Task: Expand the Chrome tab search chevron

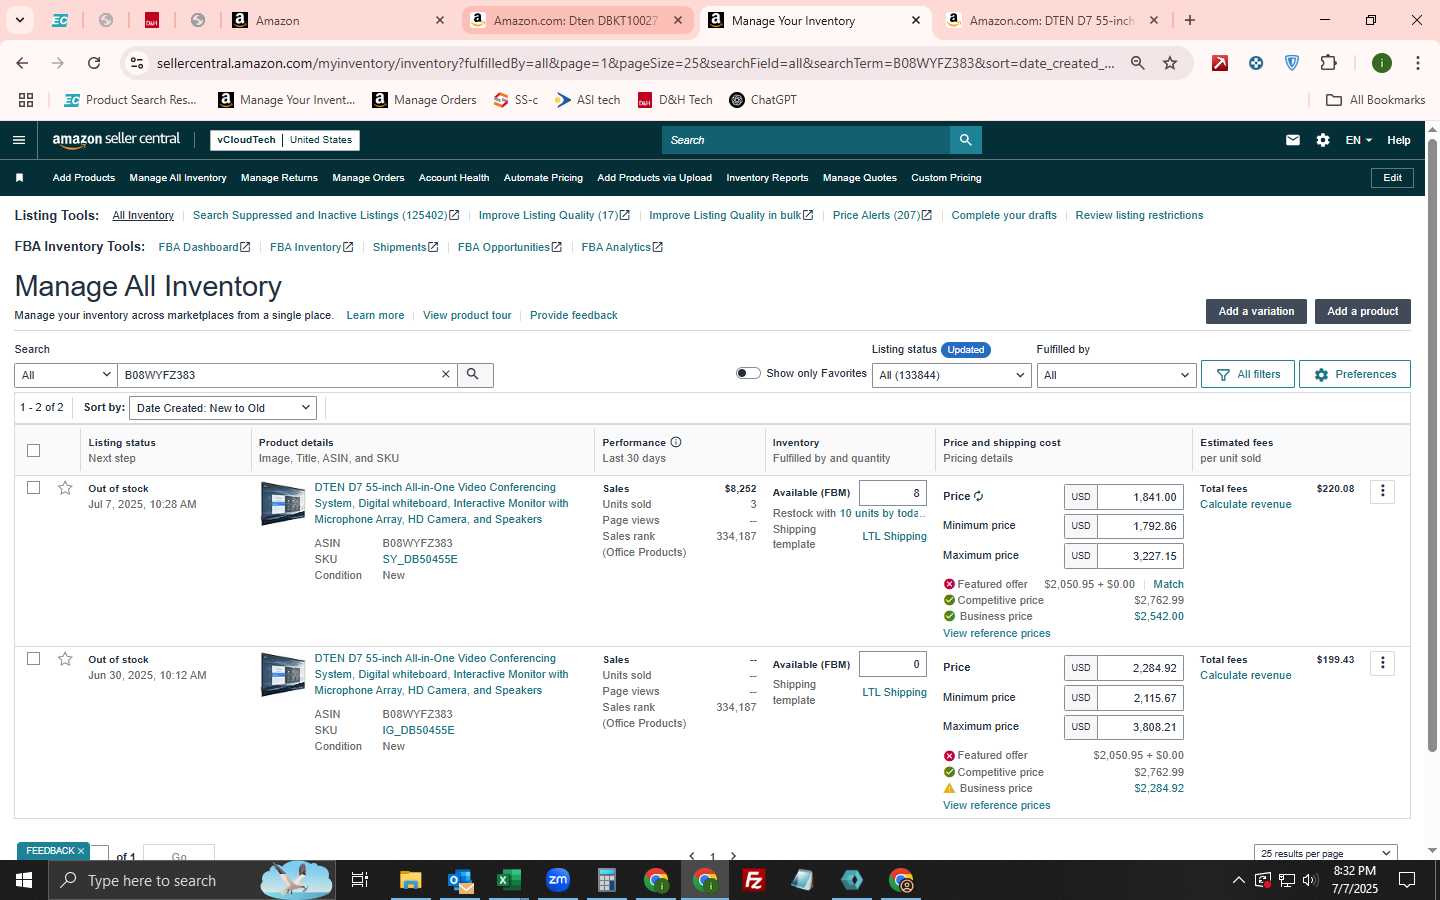Action: click(19, 20)
